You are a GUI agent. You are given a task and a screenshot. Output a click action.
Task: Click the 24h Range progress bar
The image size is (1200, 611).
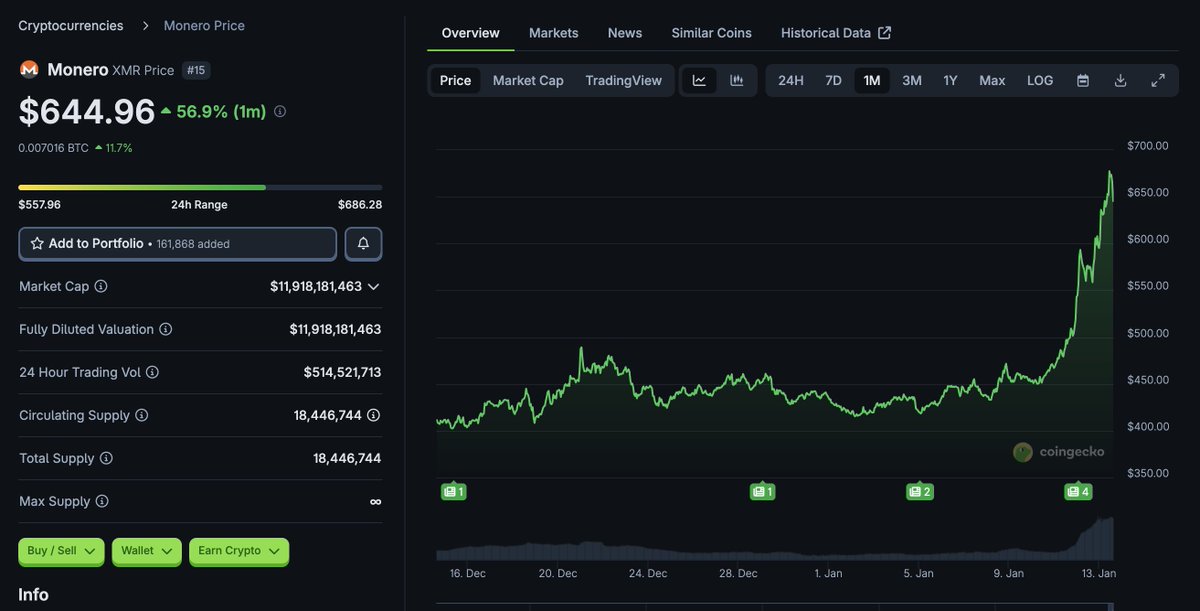pyautogui.click(x=200, y=187)
